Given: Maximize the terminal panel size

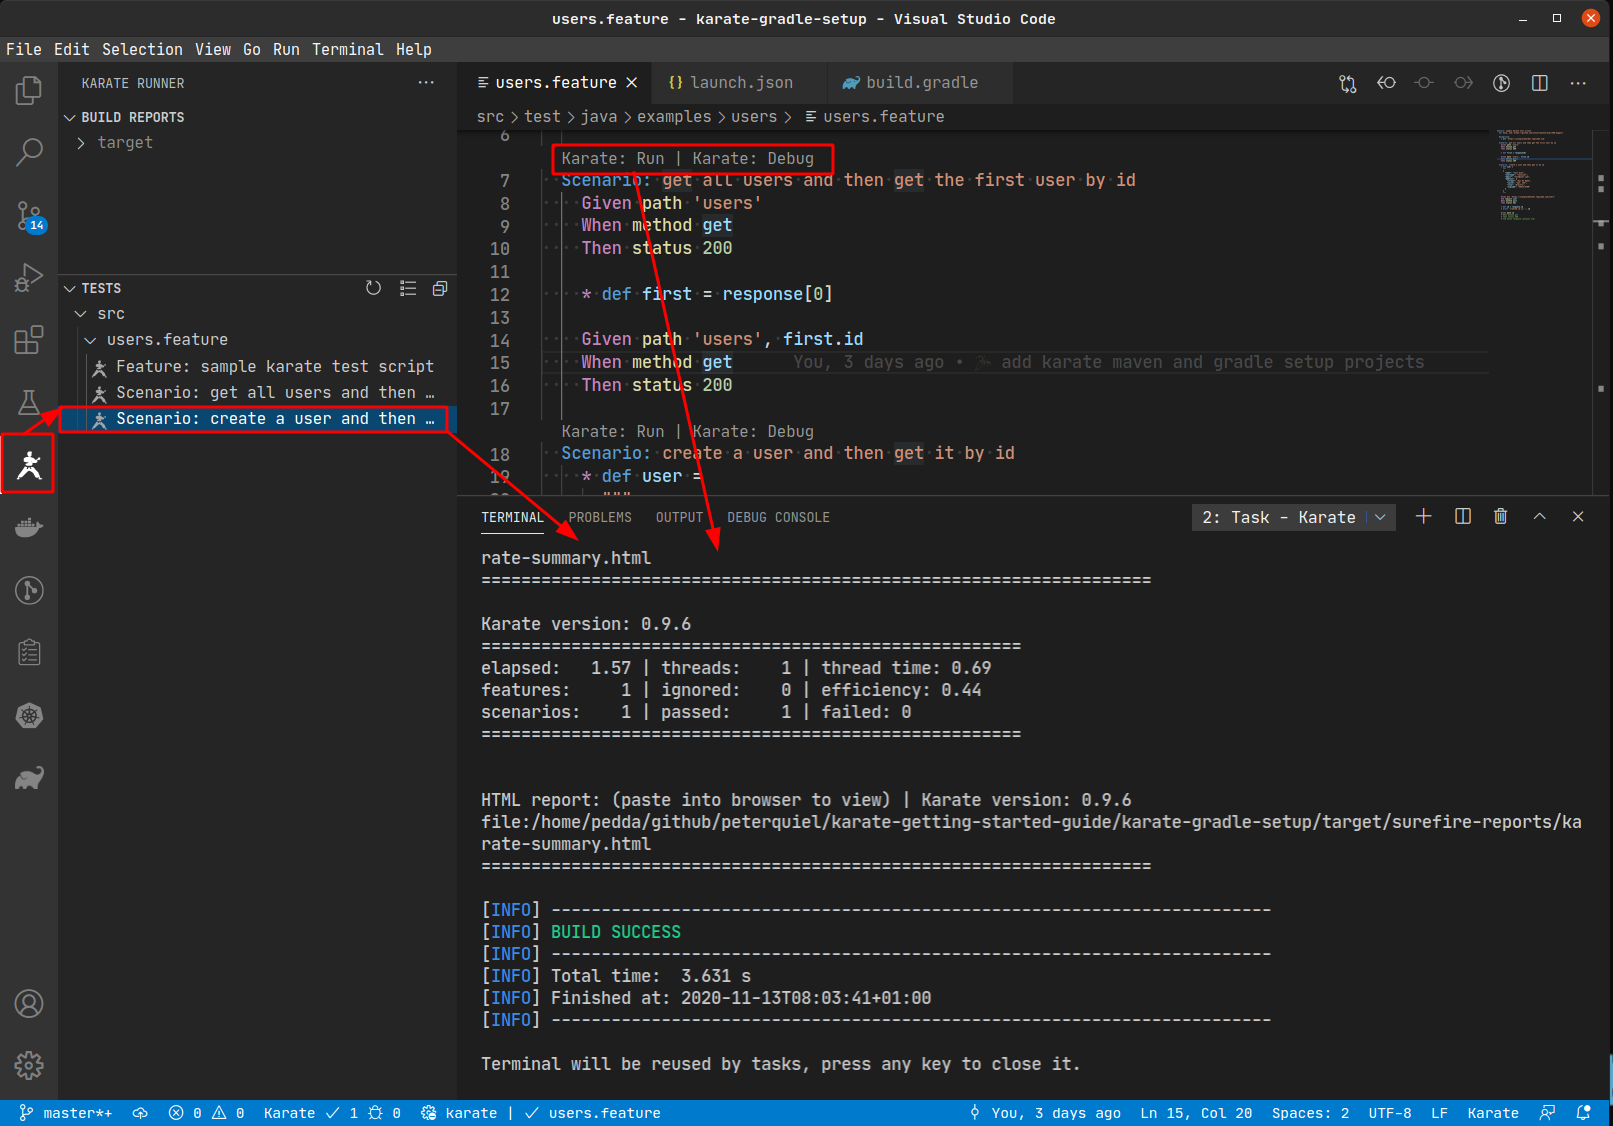Looking at the screenshot, I should point(1539,517).
